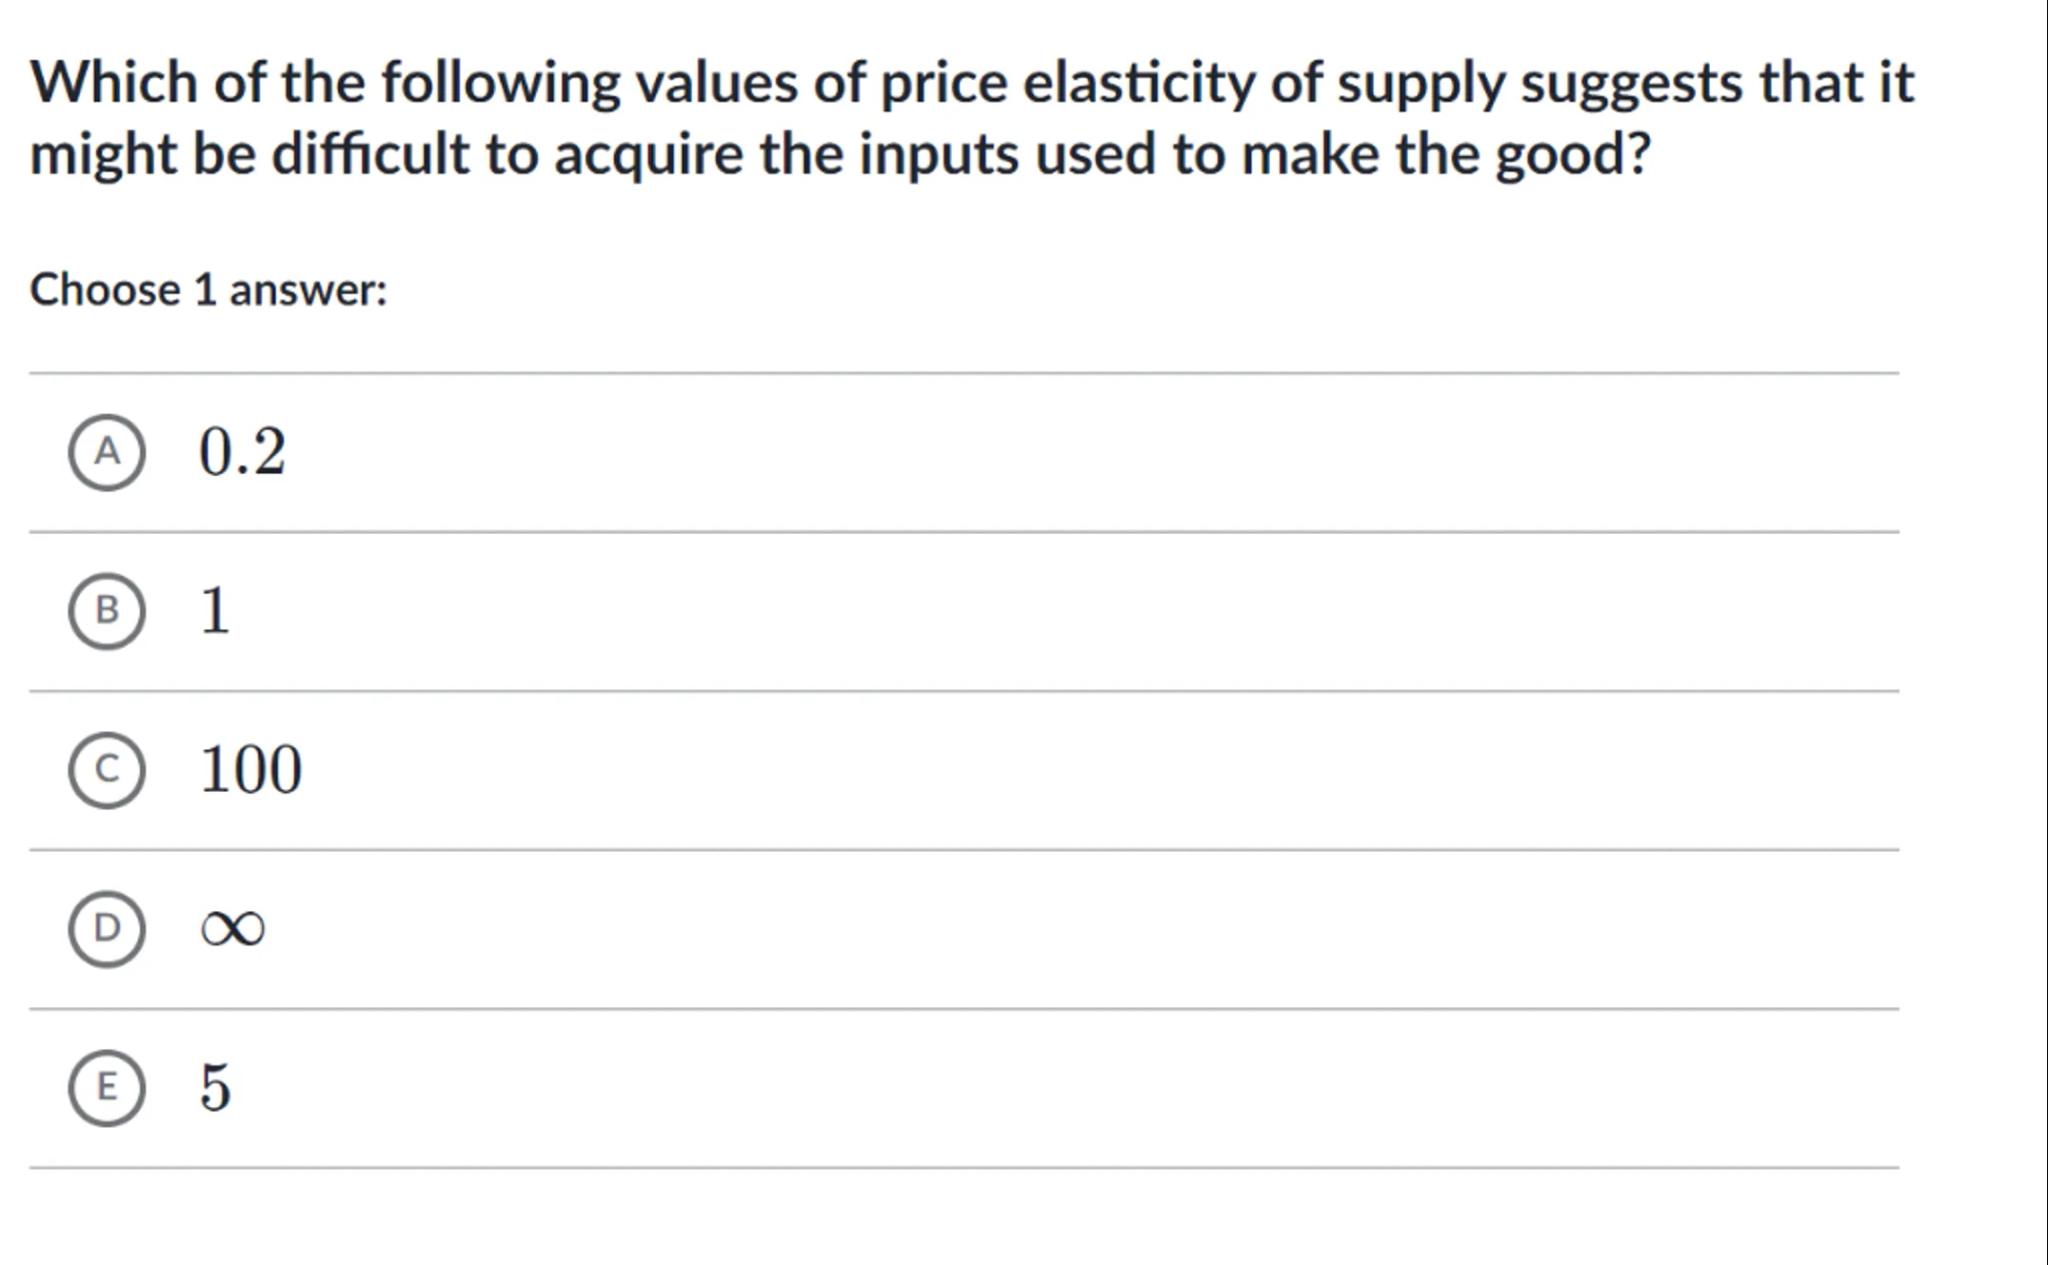2048x1265 pixels.
Task: Click the word "acquire" in the question
Action: tap(648, 154)
